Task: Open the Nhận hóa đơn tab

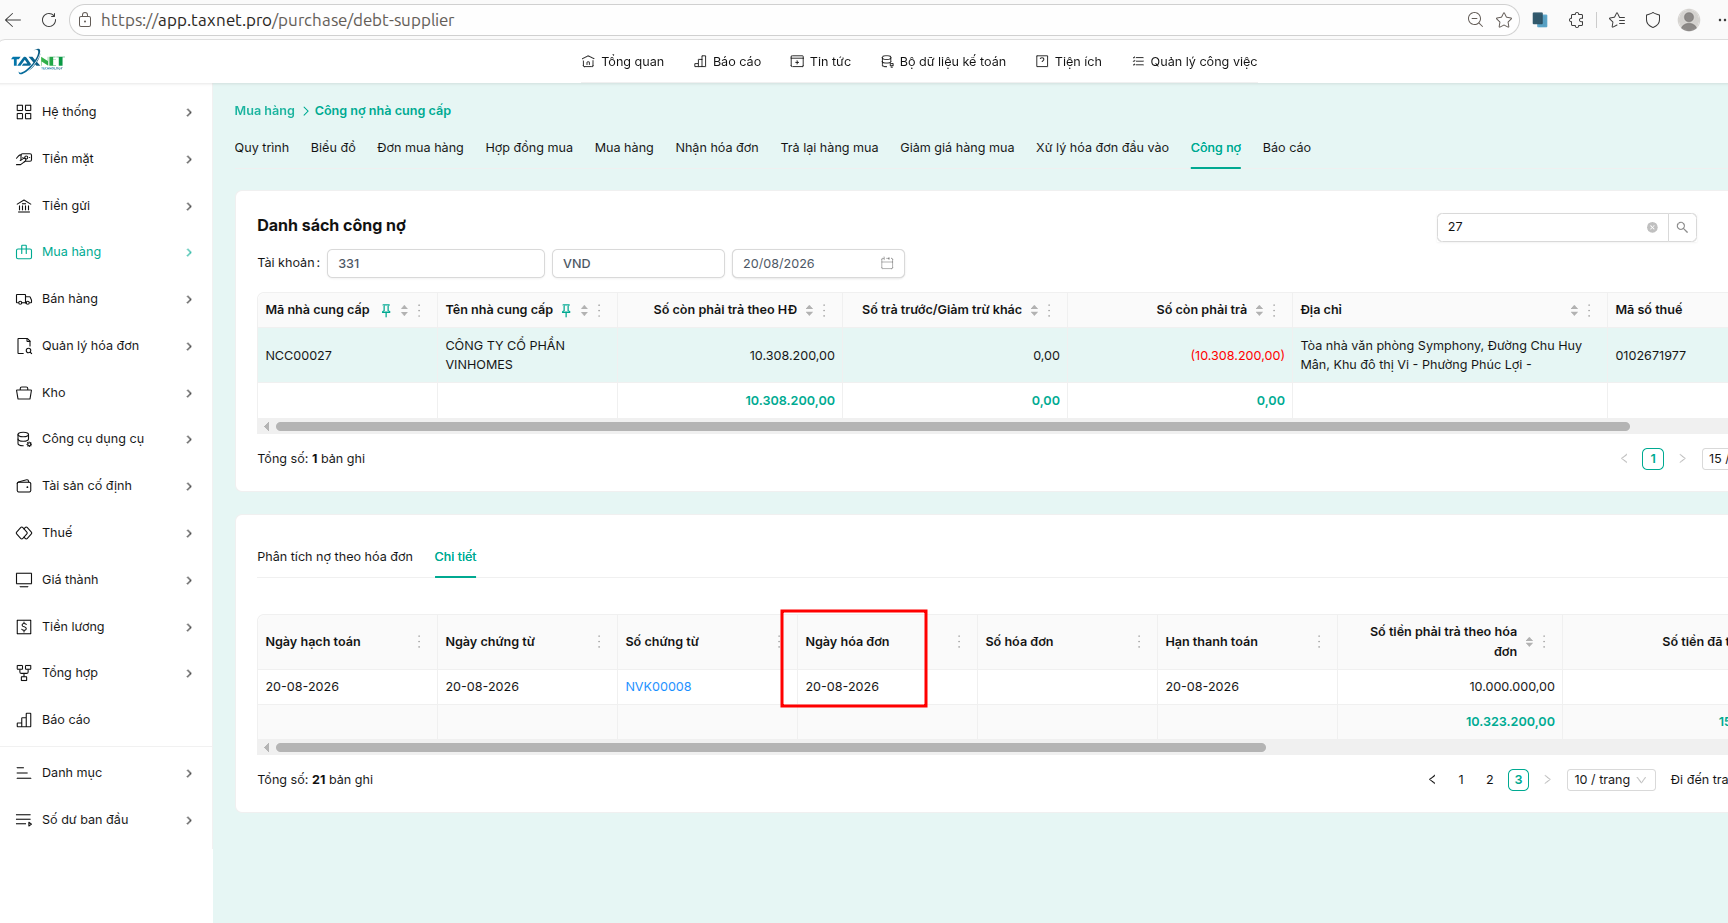Action: pos(717,148)
